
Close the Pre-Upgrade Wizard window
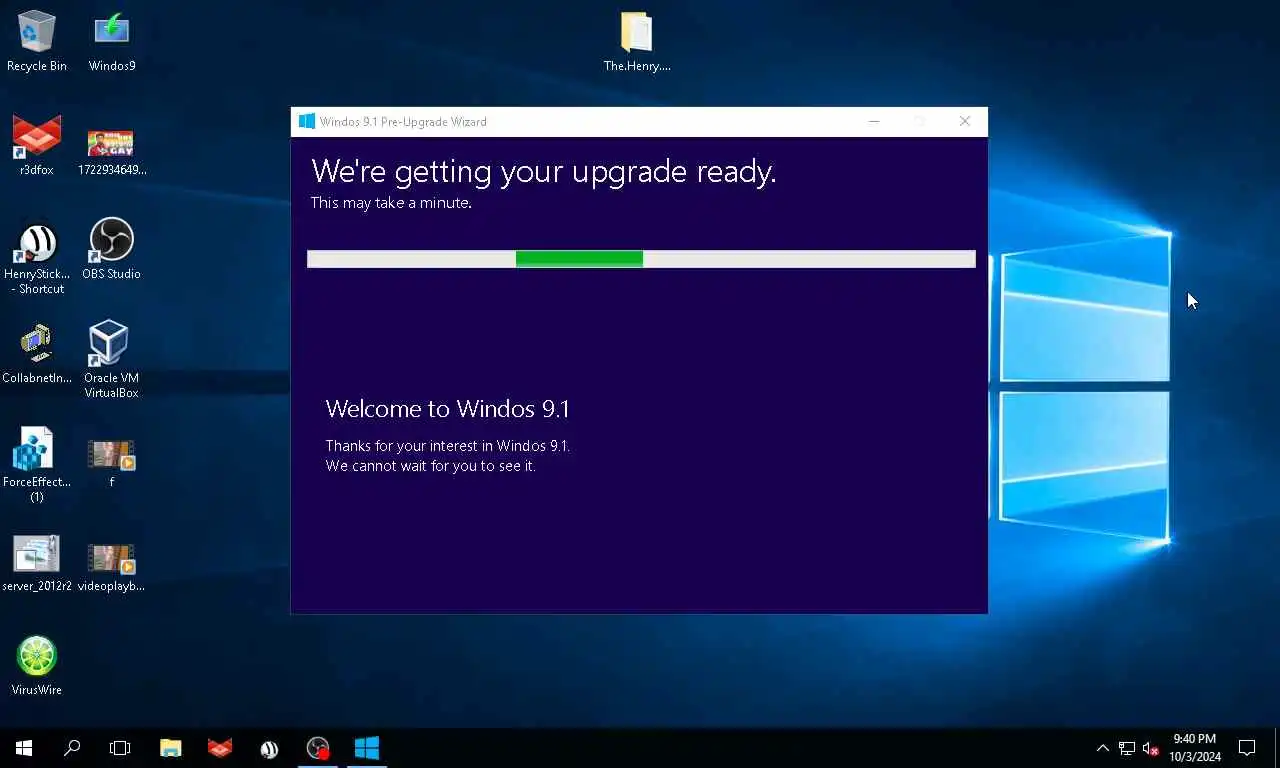(965, 121)
